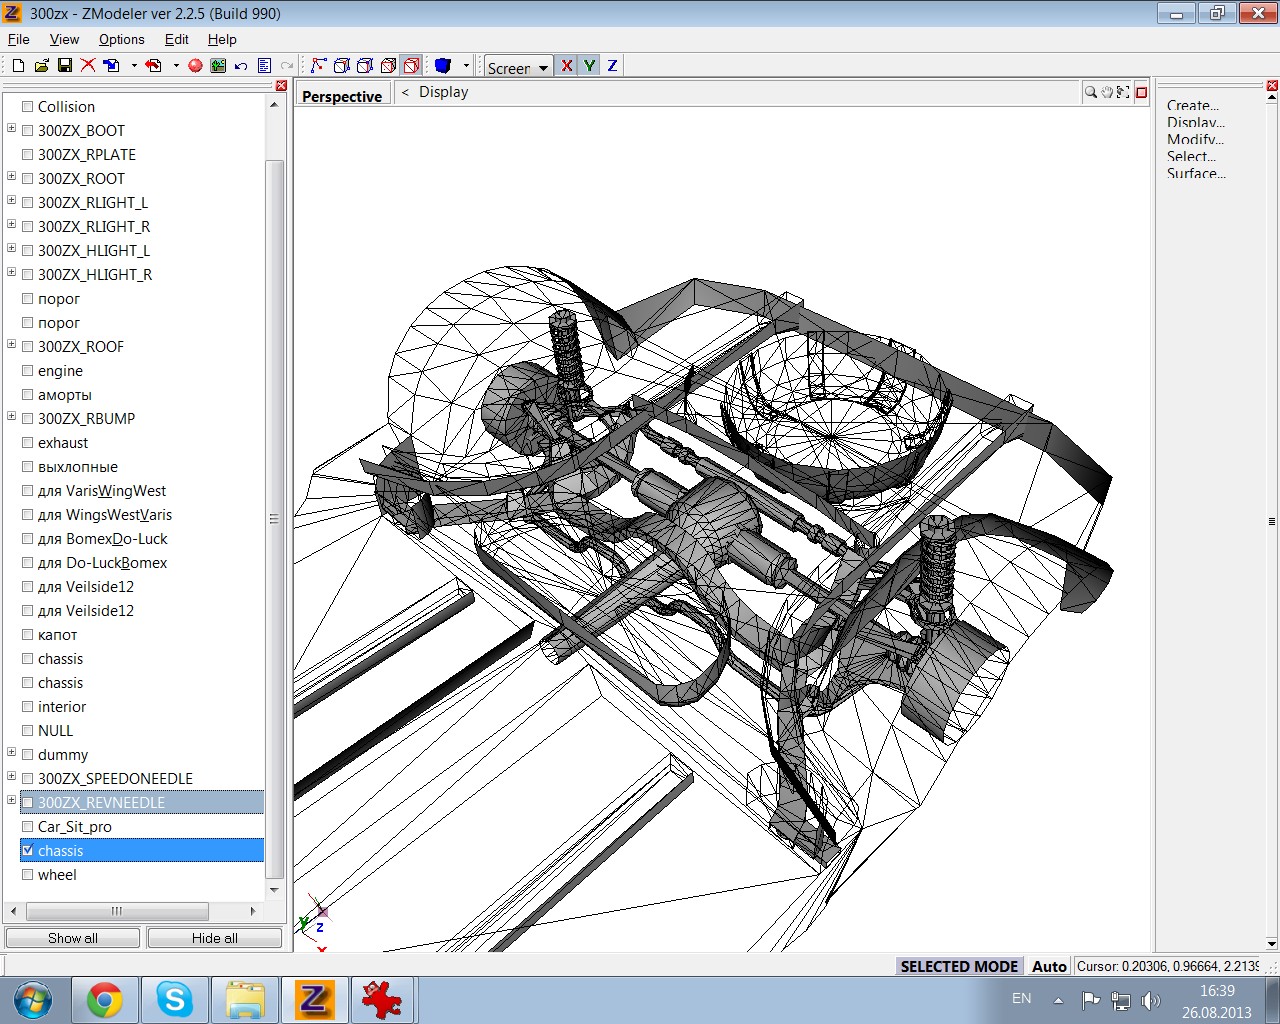The width and height of the screenshot is (1280, 1024).
Task: Toggle the Z axis button
Action: (612, 66)
